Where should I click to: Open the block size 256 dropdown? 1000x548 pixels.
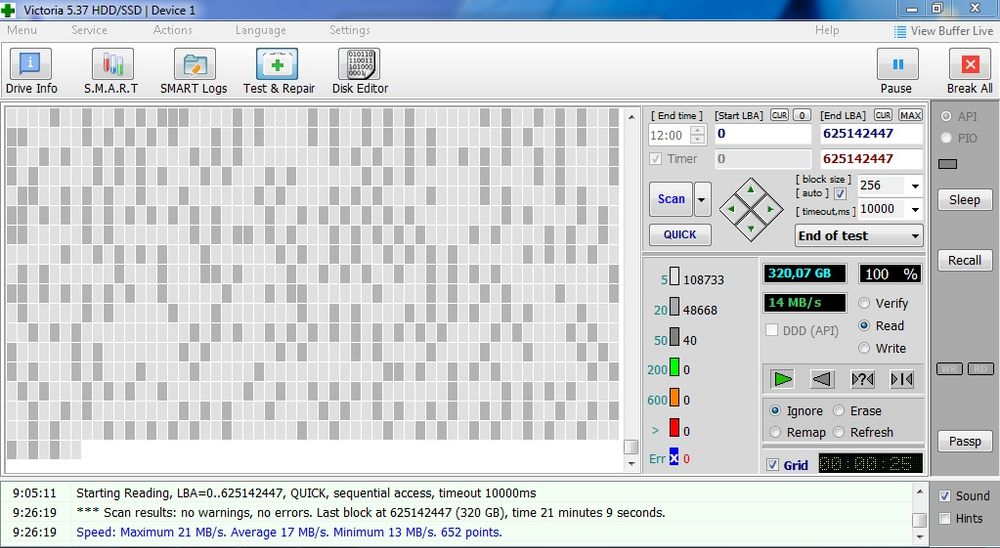[x=915, y=186]
